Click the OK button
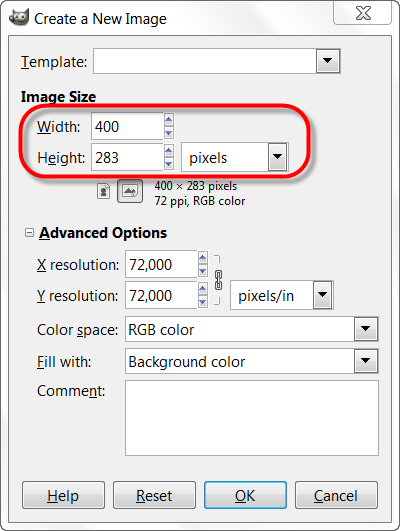This screenshot has height=531, width=400. coord(245,495)
